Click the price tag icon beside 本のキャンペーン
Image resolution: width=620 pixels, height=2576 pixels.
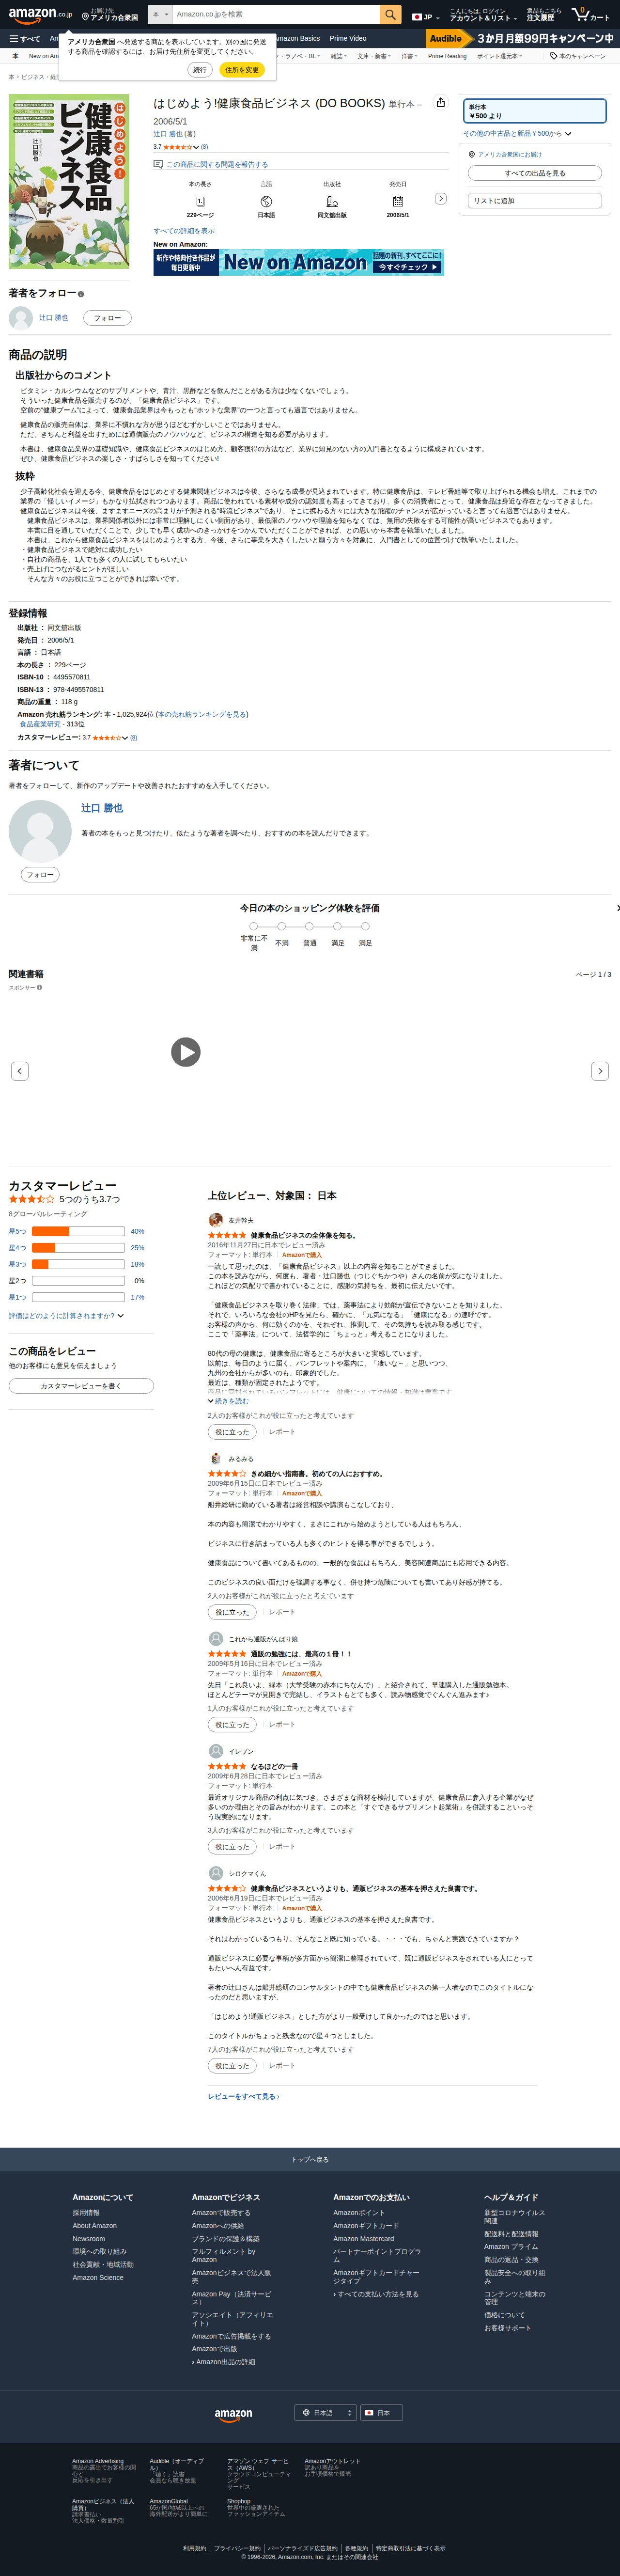pos(554,56)
